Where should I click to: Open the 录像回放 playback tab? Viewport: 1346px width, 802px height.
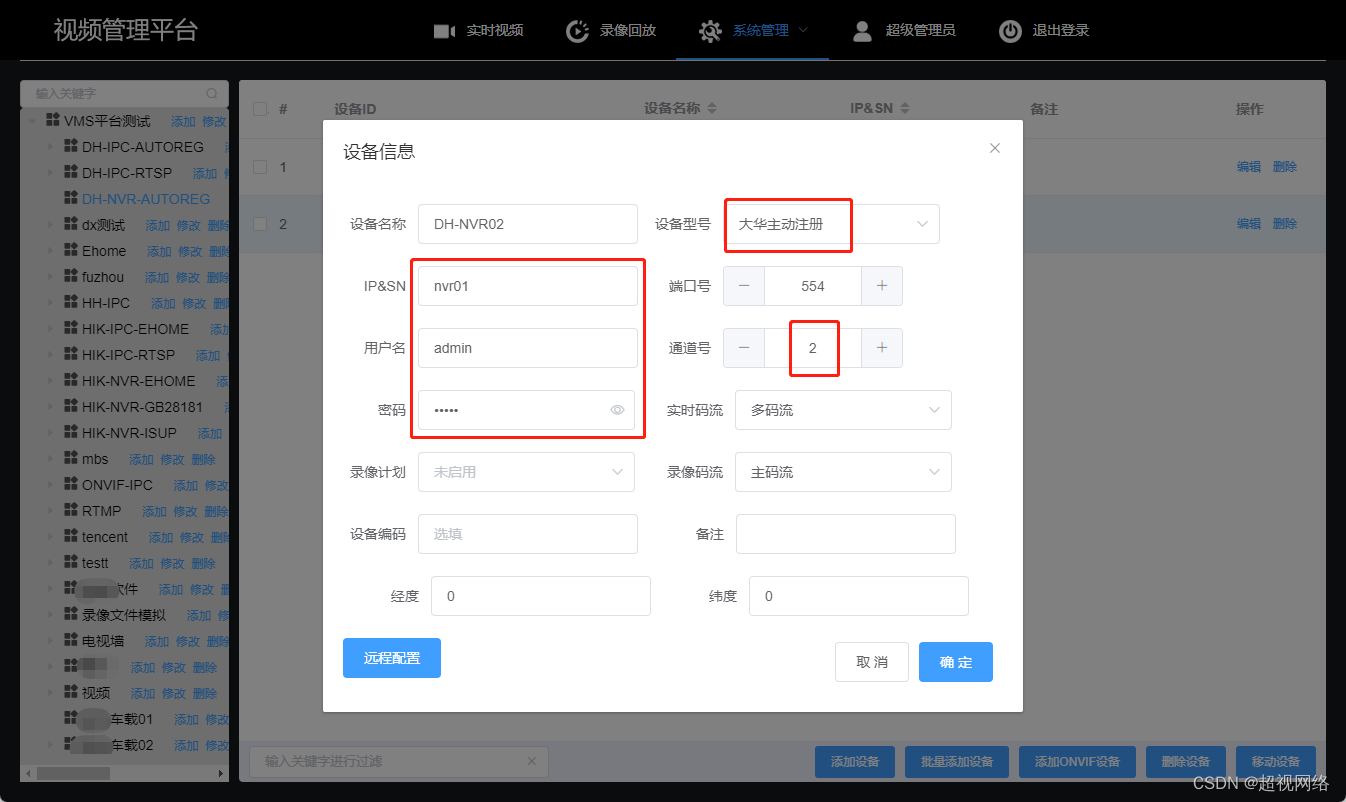[x=628, y=30]
